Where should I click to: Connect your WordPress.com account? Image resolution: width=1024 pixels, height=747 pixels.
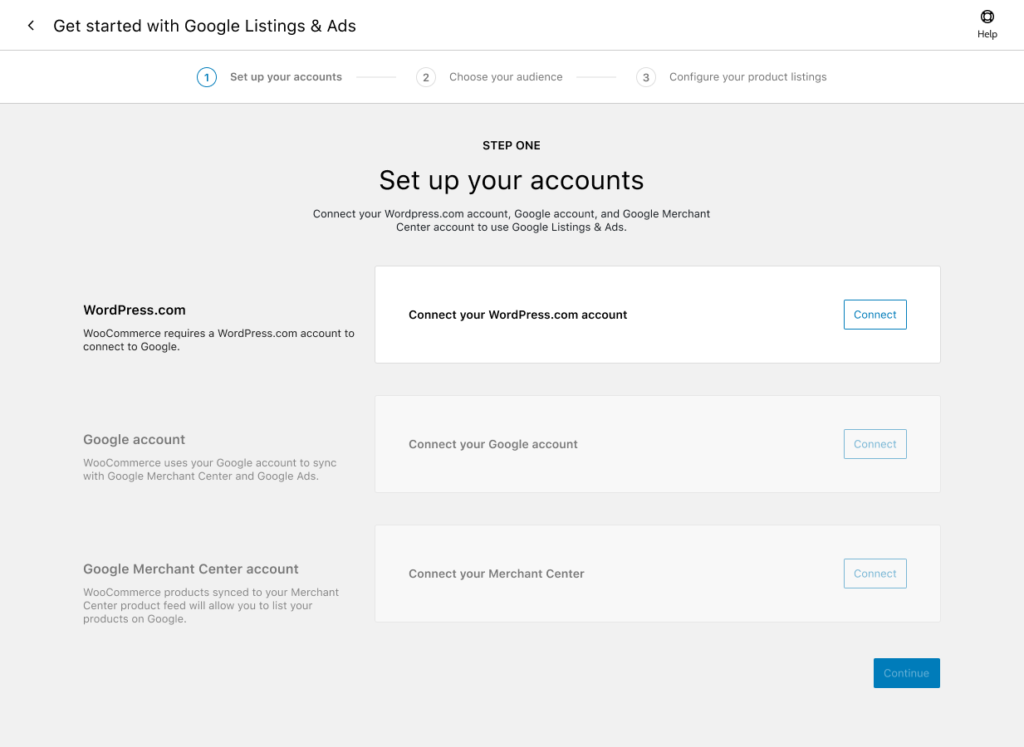pyautogui.click(x=874, y=315)
